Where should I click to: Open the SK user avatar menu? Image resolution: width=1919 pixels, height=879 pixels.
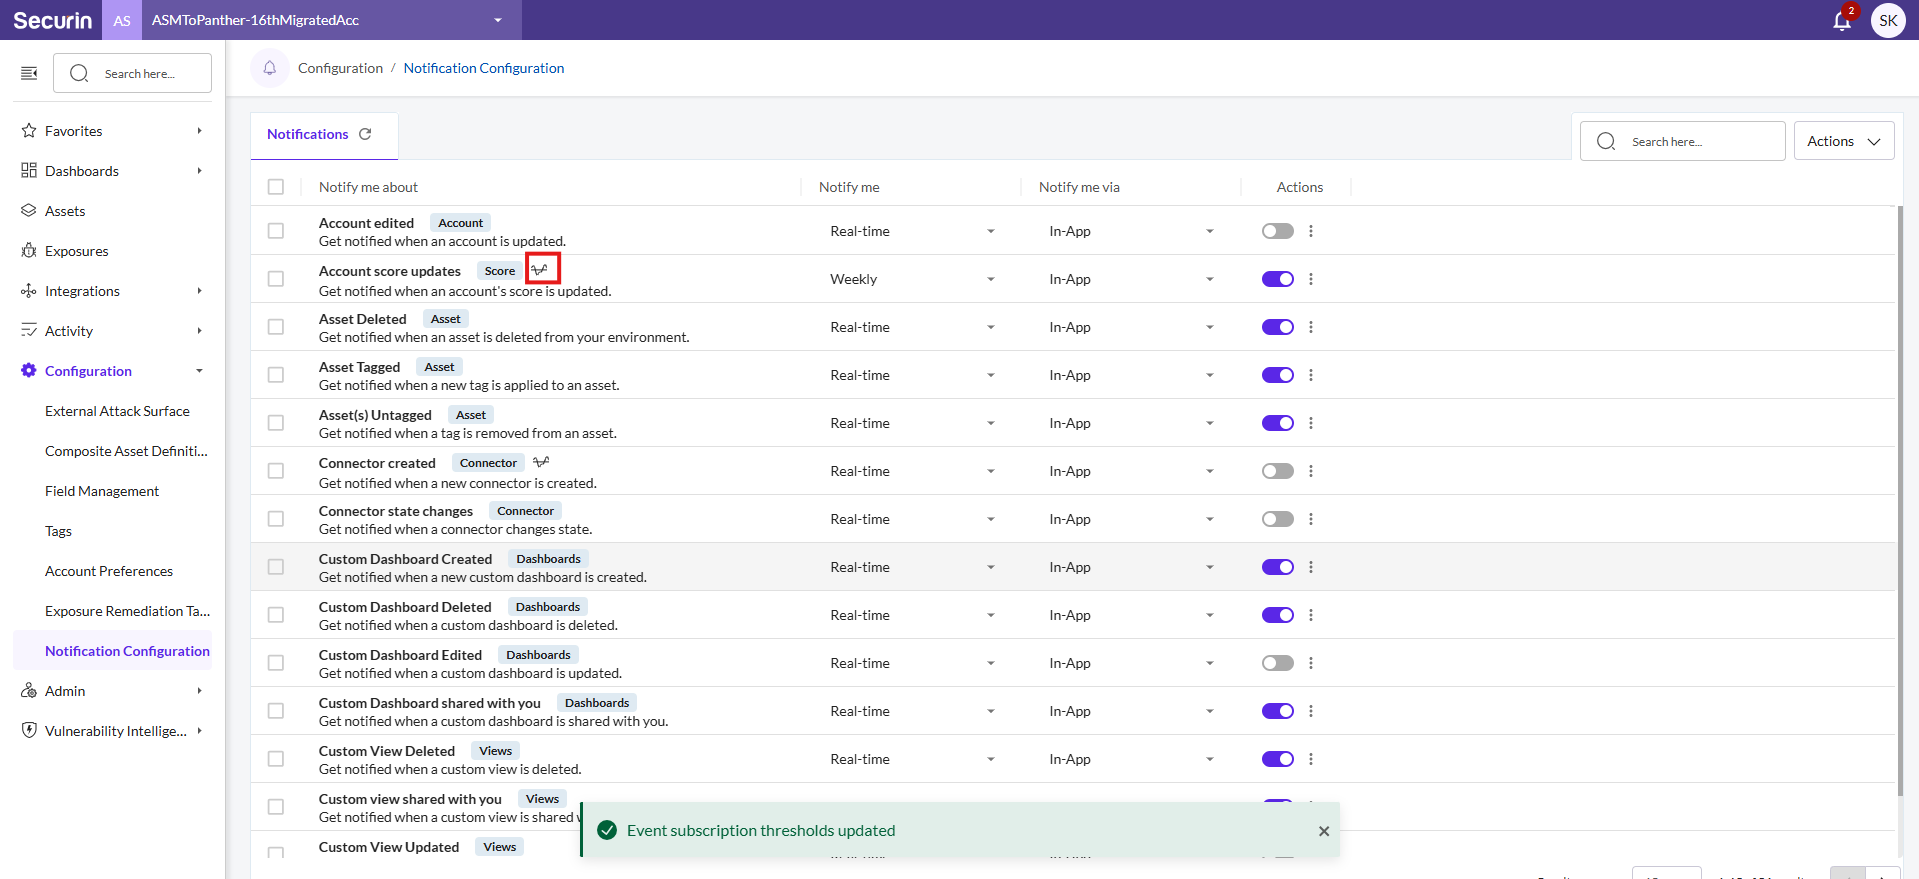(x=1887, y=20)
